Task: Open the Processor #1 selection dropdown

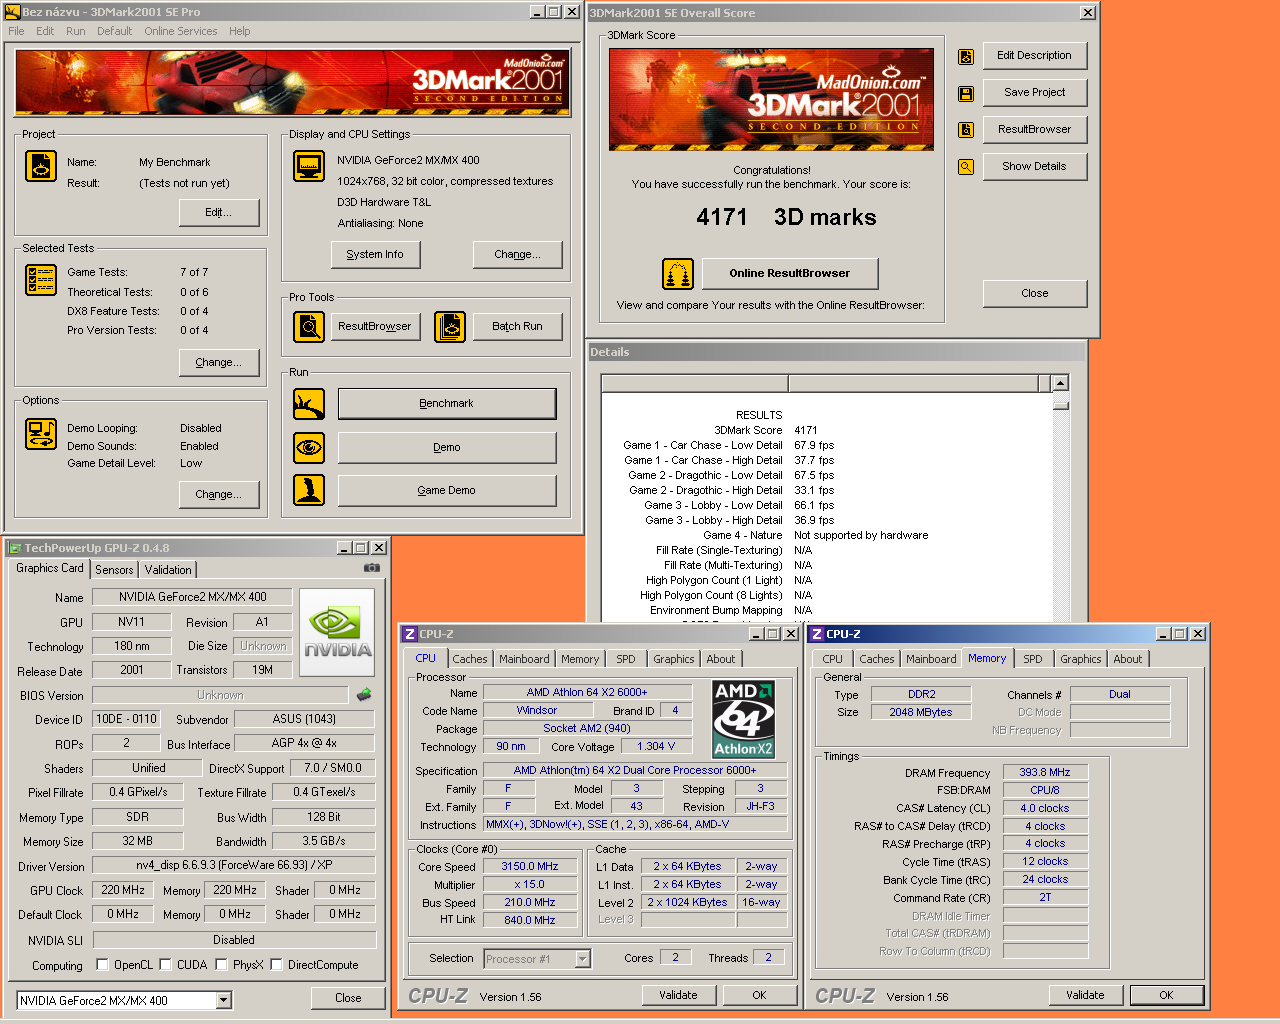Action: (x=583, y=959)
